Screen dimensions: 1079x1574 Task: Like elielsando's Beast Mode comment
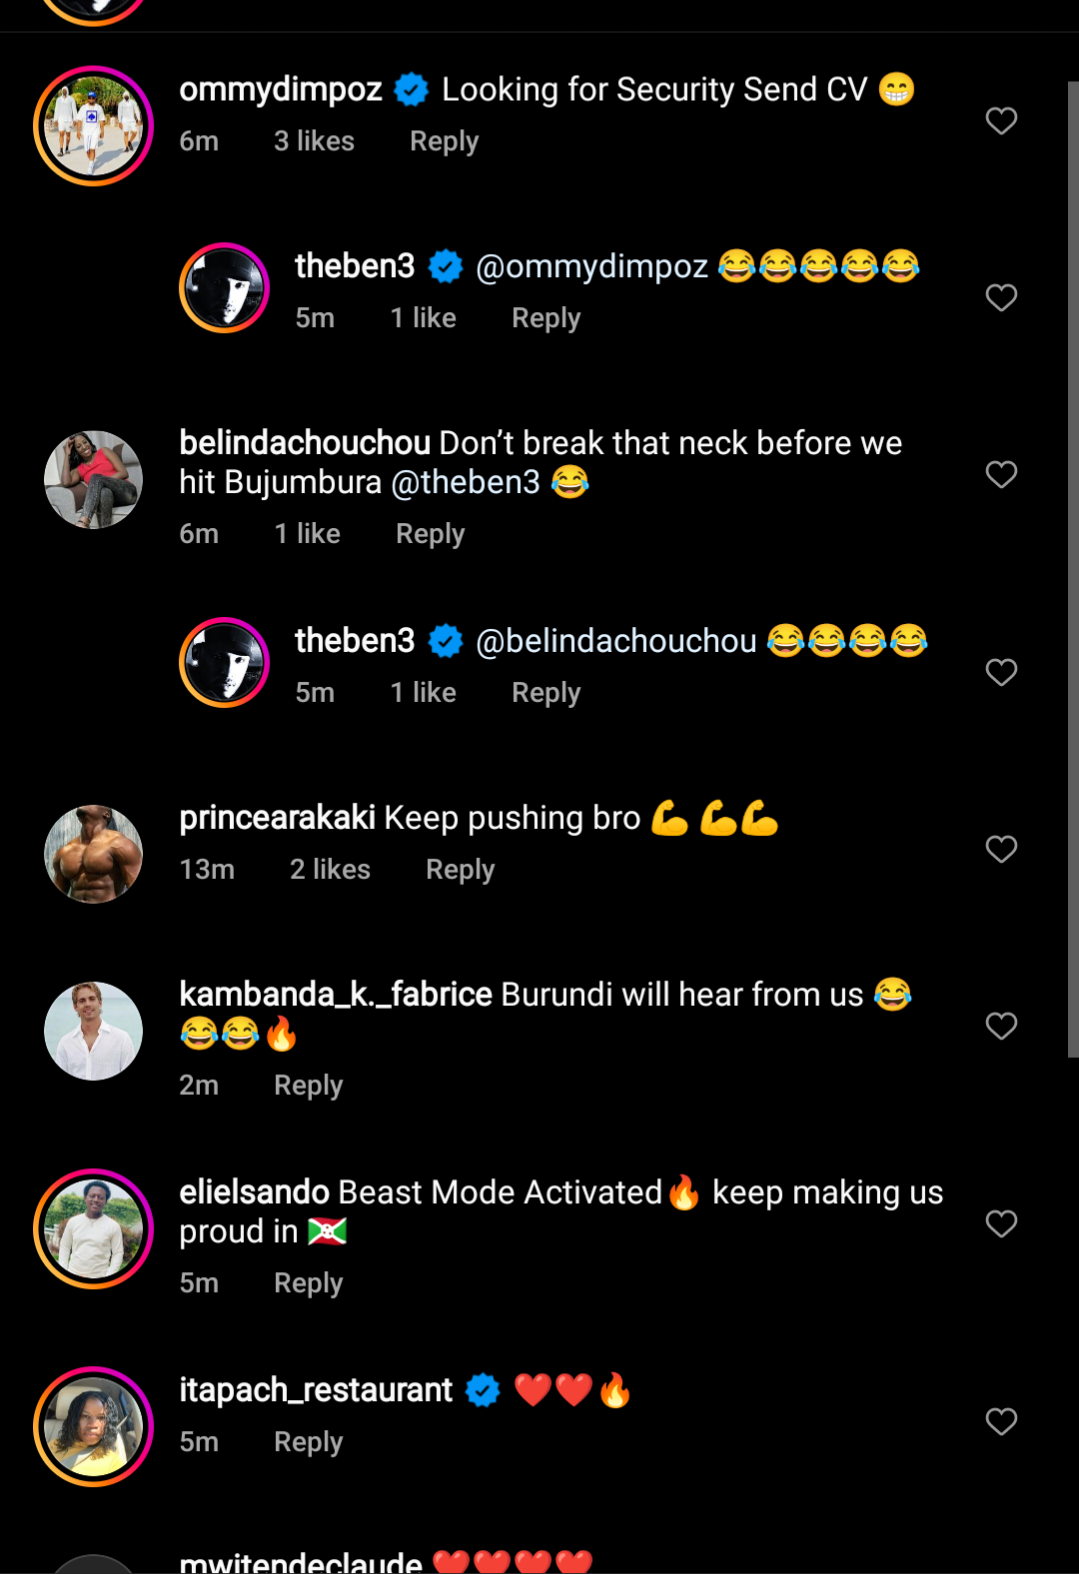coord(1001,1223)
